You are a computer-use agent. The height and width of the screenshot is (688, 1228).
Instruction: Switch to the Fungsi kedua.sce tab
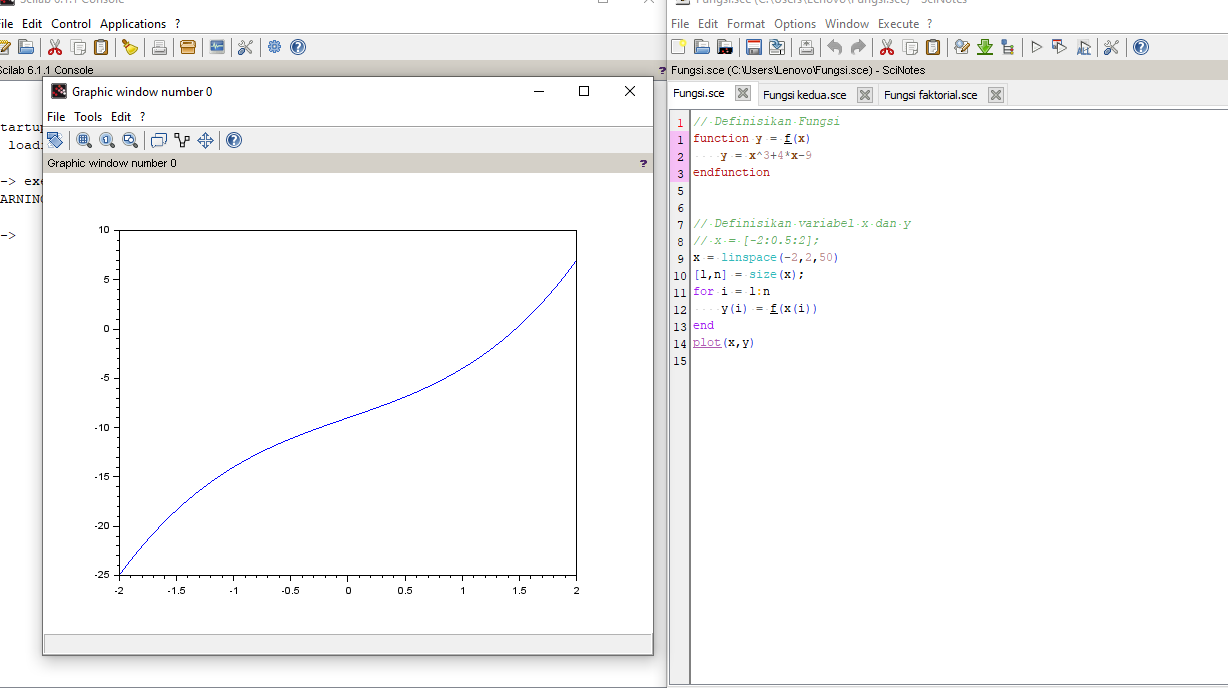(804, 95)
